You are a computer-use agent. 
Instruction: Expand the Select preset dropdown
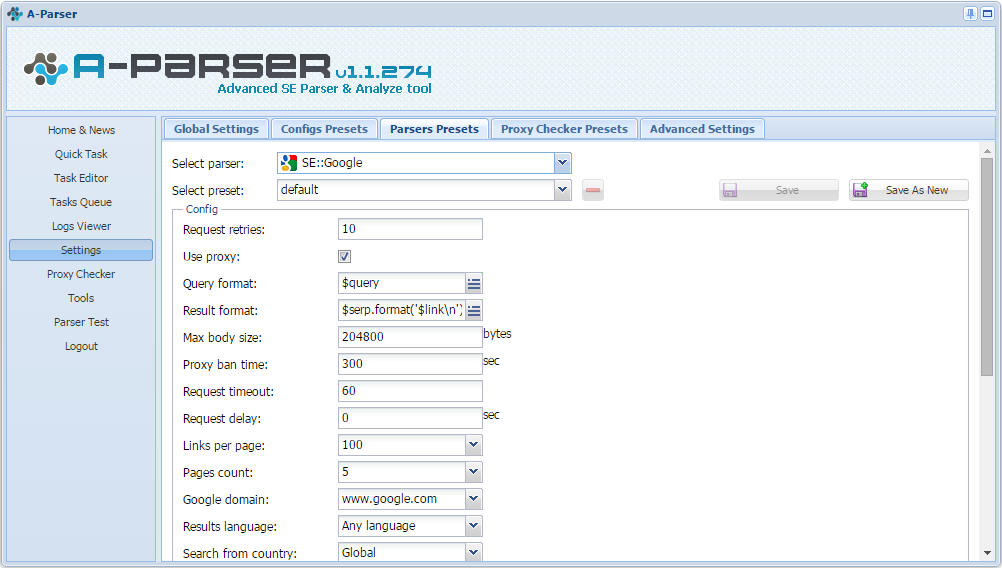pyautogui.click(x=562, y=190)
